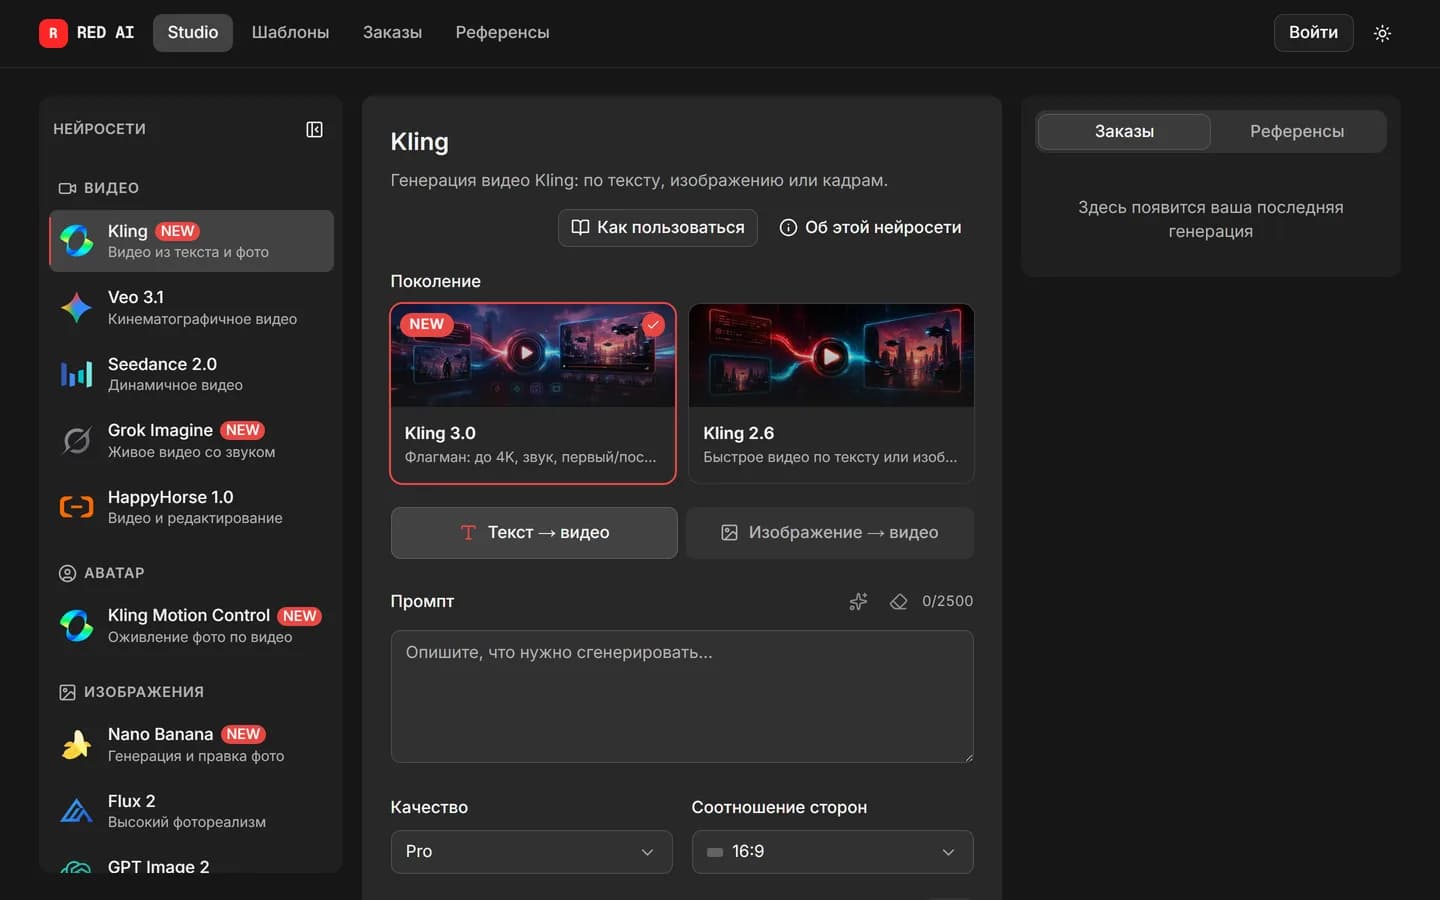
Task: Click Об этой нейросети link
Action: 870,227
